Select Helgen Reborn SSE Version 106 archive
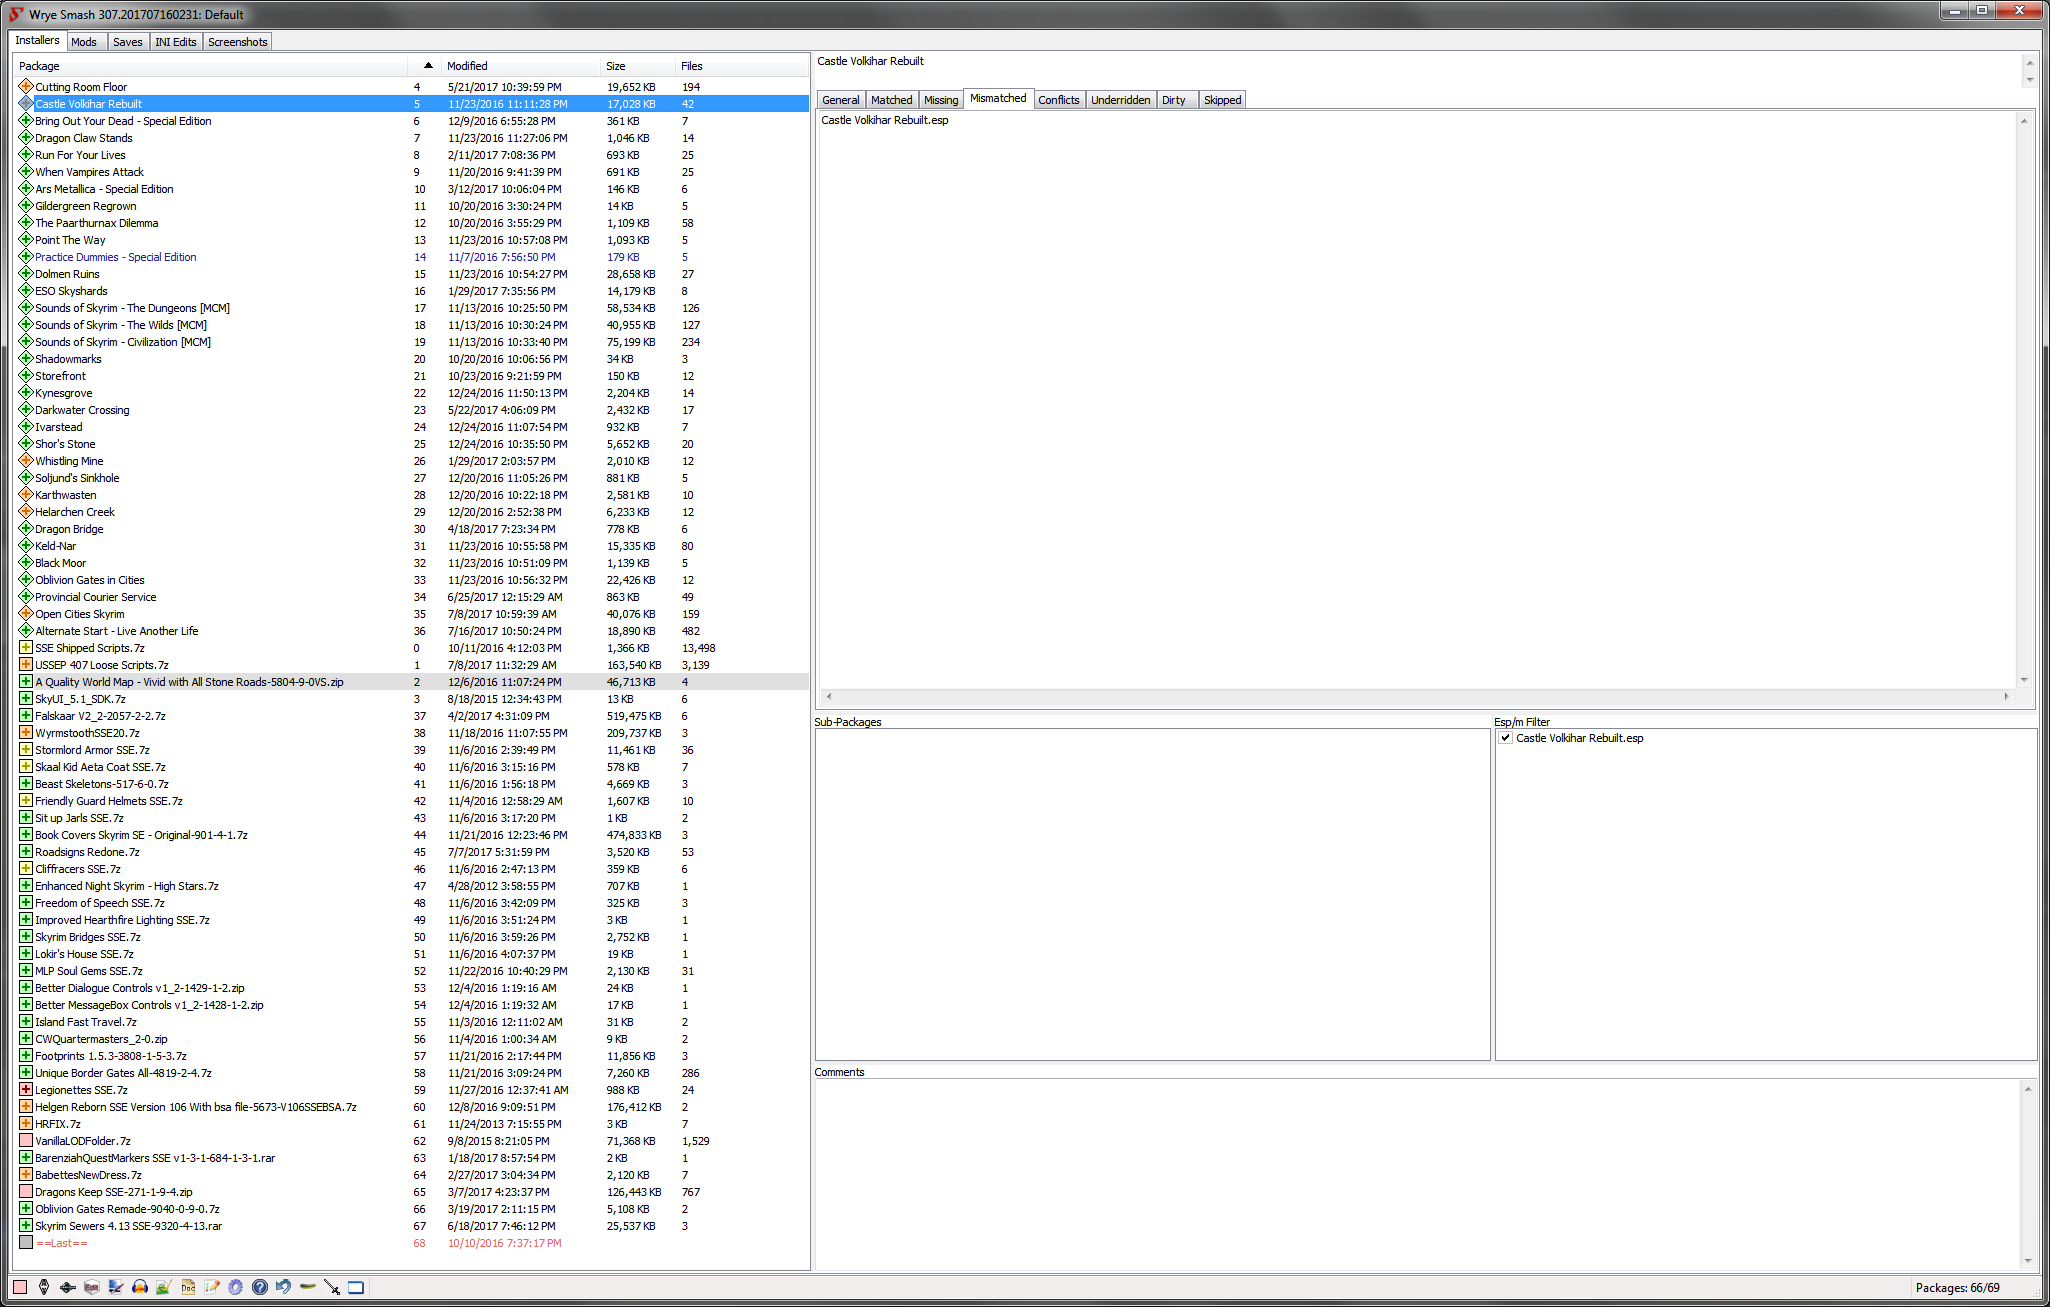Screen dimensions: 2050x1307 coord(412,1107)
